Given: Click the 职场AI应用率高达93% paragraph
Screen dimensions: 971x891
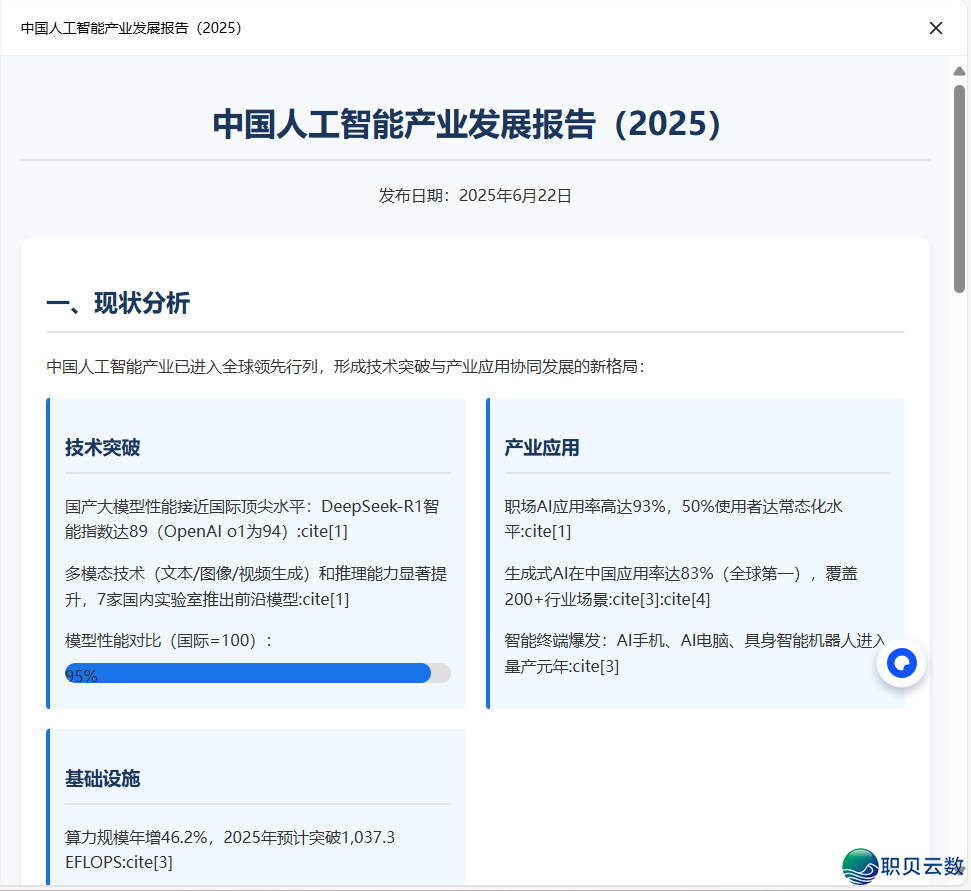Looking at the screenshot, I should pyautogui.click(x=673, y=519).
